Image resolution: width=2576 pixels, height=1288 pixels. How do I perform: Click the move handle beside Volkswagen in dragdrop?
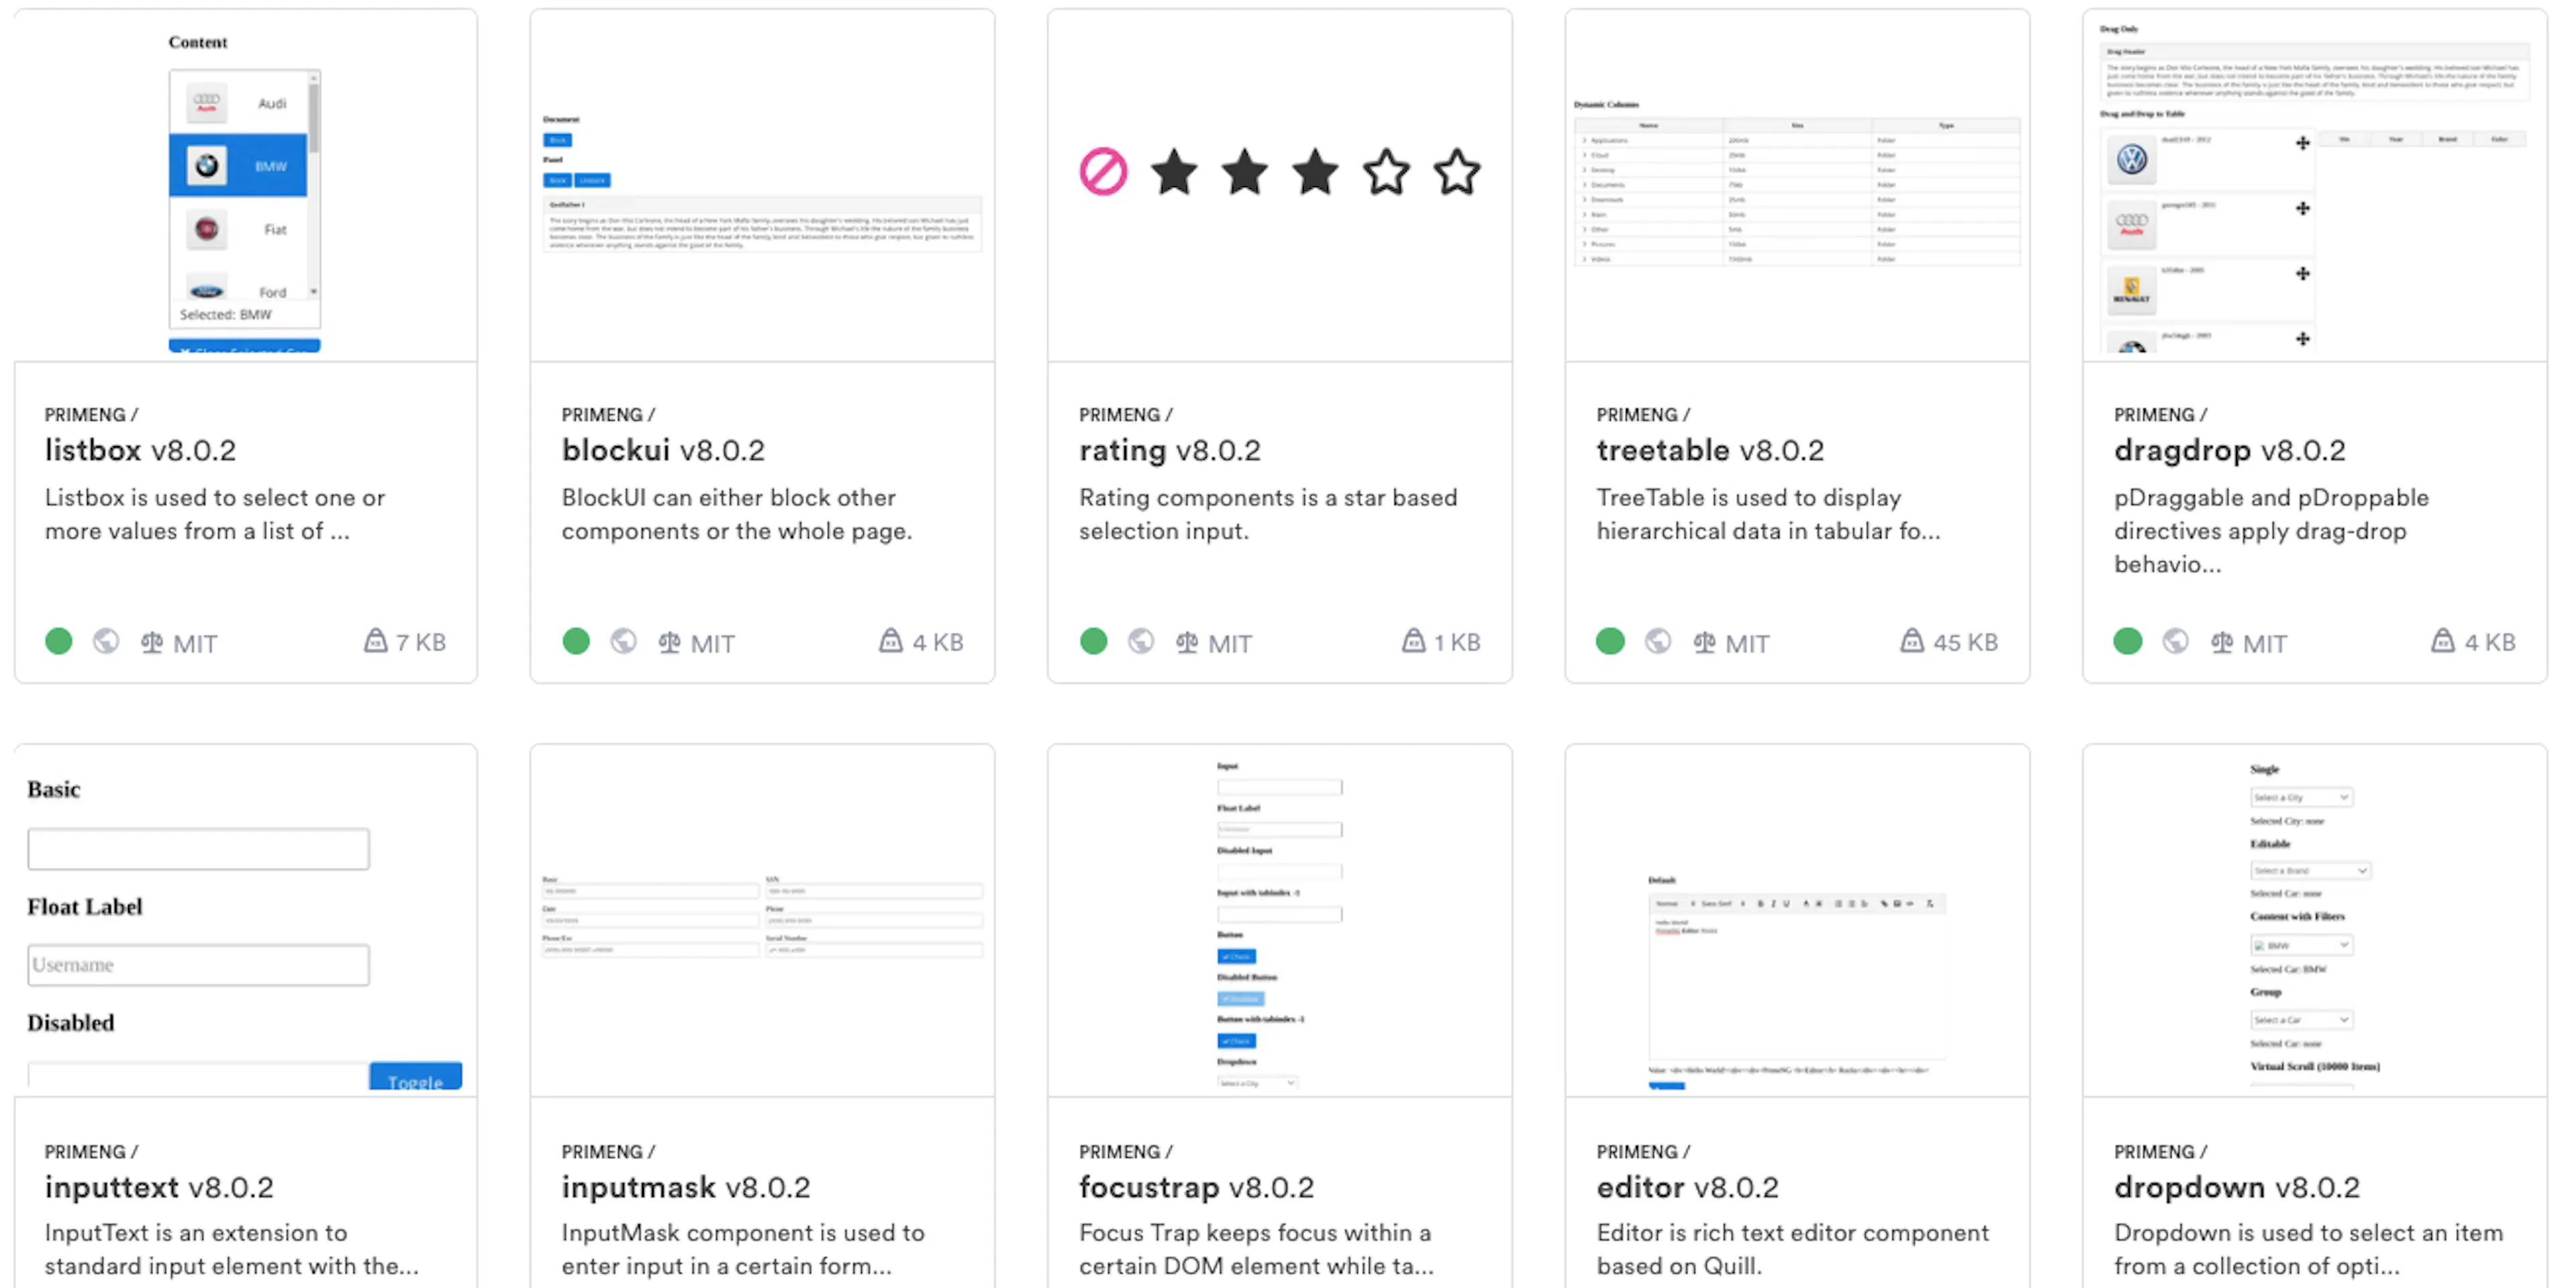tap(2303, 144)
